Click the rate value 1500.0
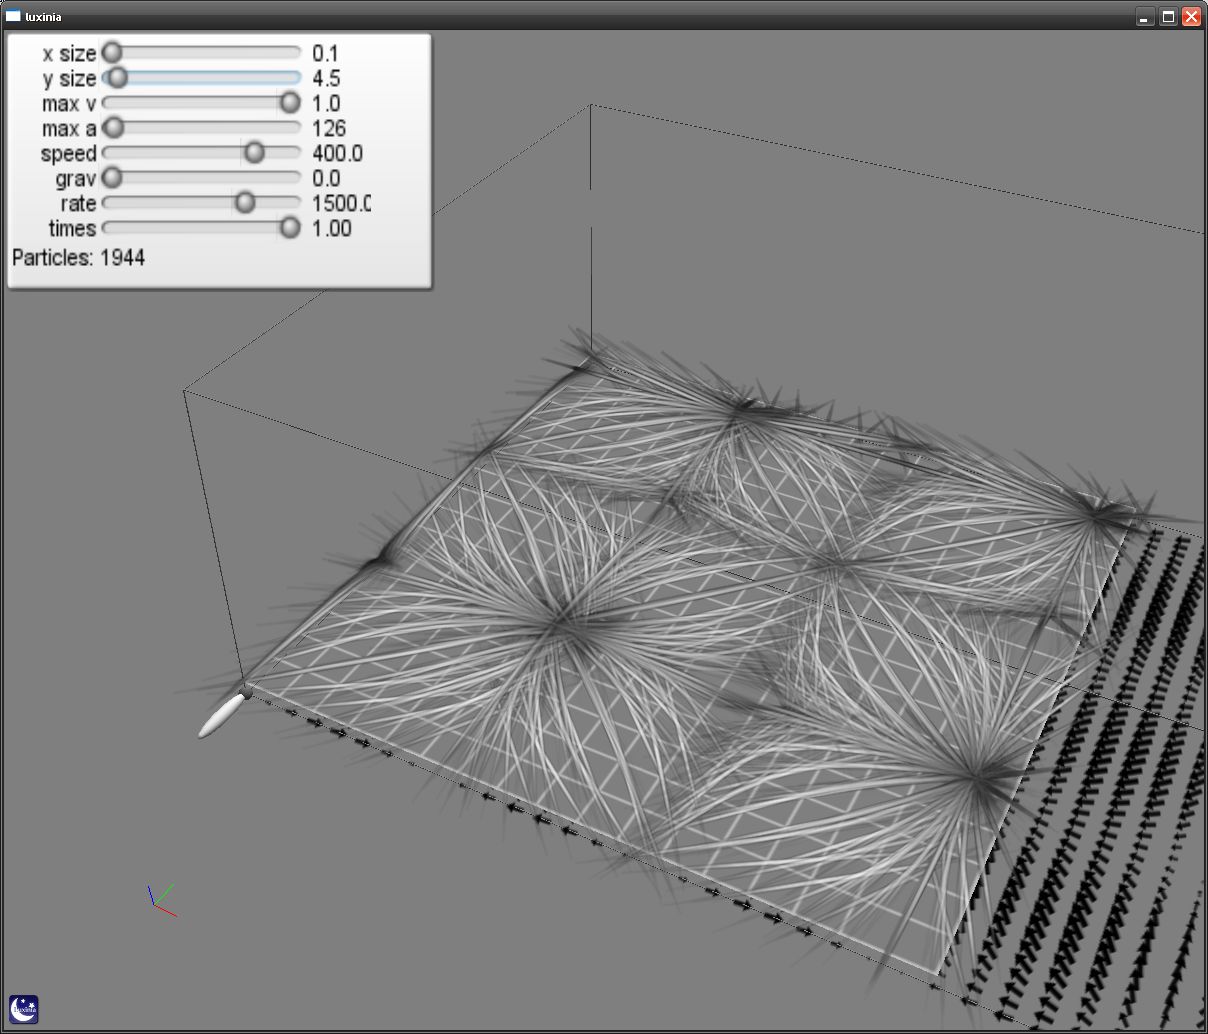Viewport: 1208px width, 1034px height. (x=340, y=204)
